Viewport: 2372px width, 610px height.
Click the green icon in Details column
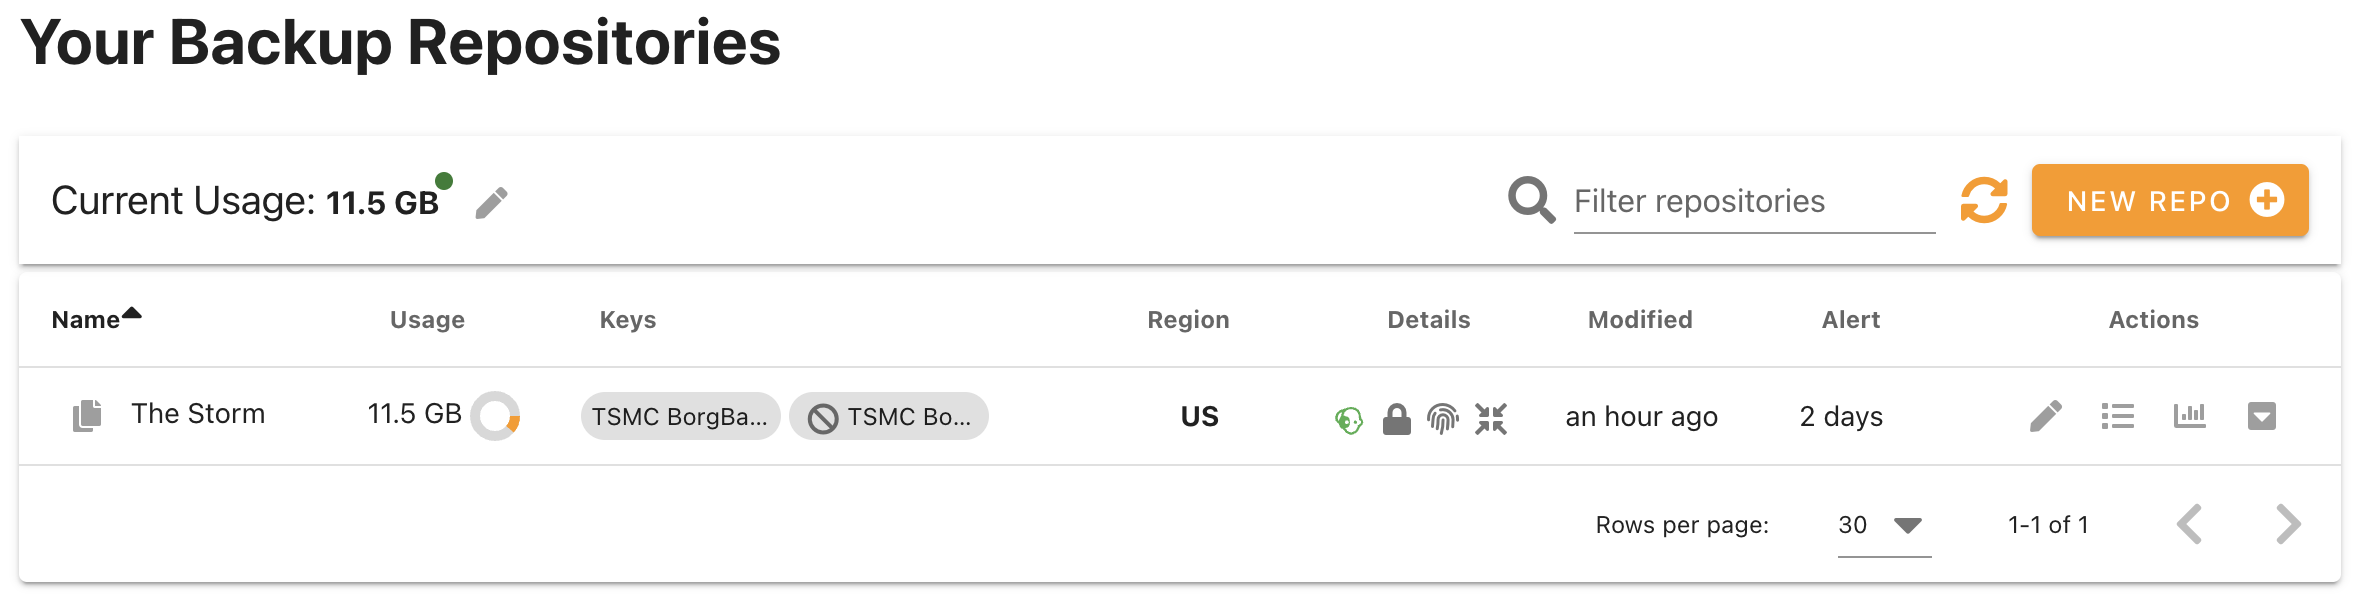(1349, 420)
